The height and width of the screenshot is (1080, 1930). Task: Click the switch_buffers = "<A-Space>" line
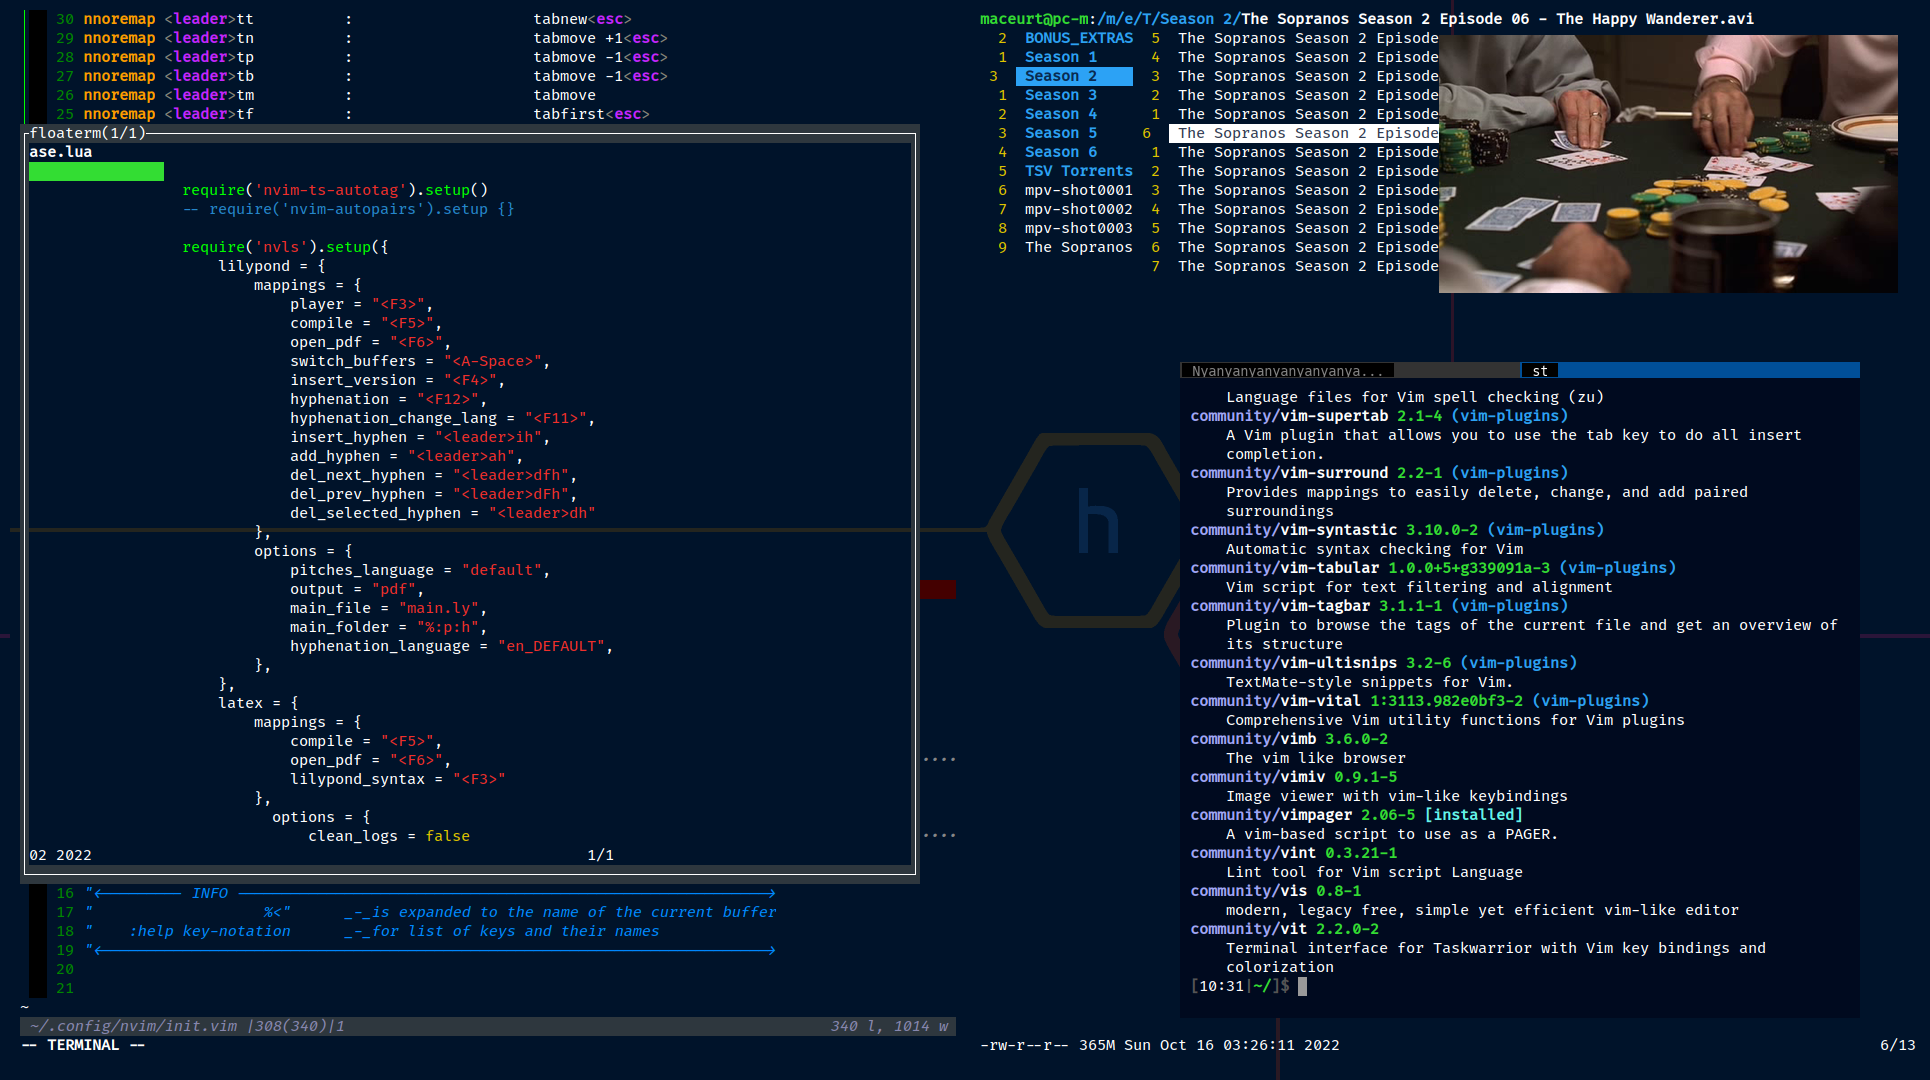point(420,361)
